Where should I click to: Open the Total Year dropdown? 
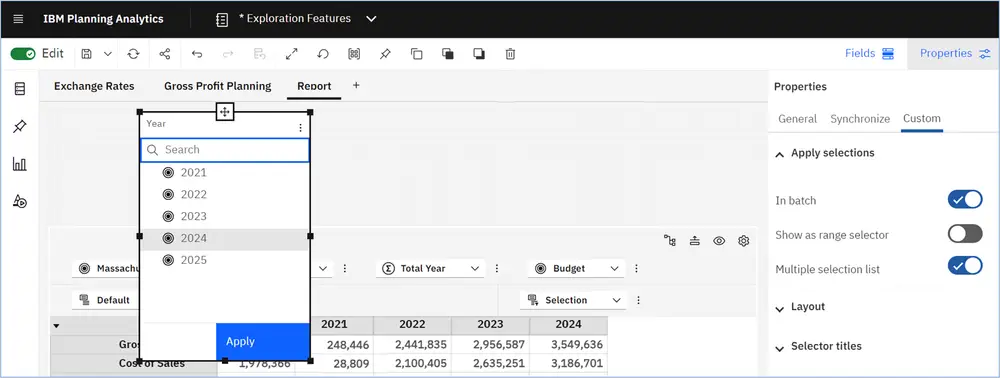[430, 268]
